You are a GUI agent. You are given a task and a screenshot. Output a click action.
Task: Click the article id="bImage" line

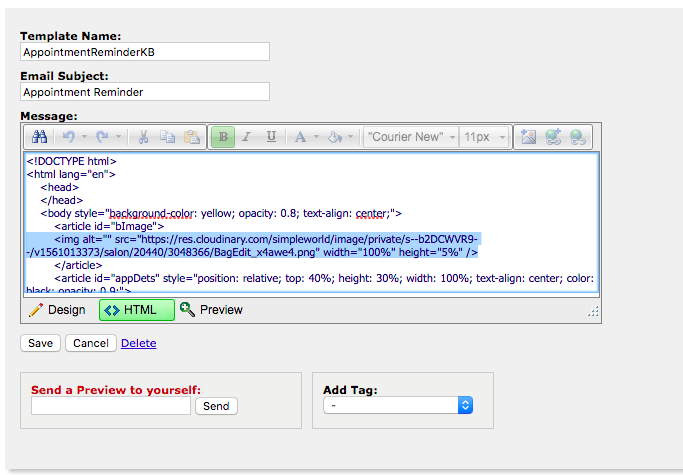[109, 227]
